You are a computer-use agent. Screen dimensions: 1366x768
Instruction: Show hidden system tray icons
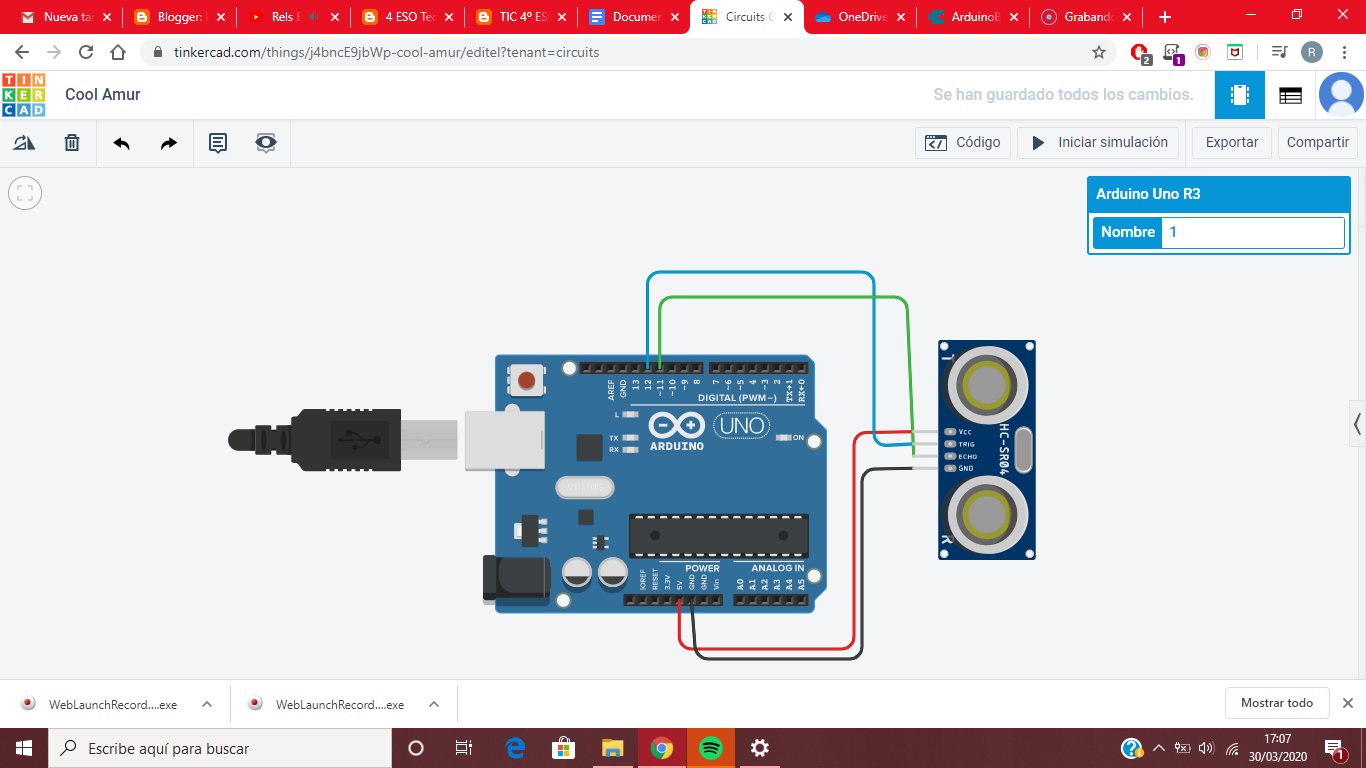[x=1159, y=748]
